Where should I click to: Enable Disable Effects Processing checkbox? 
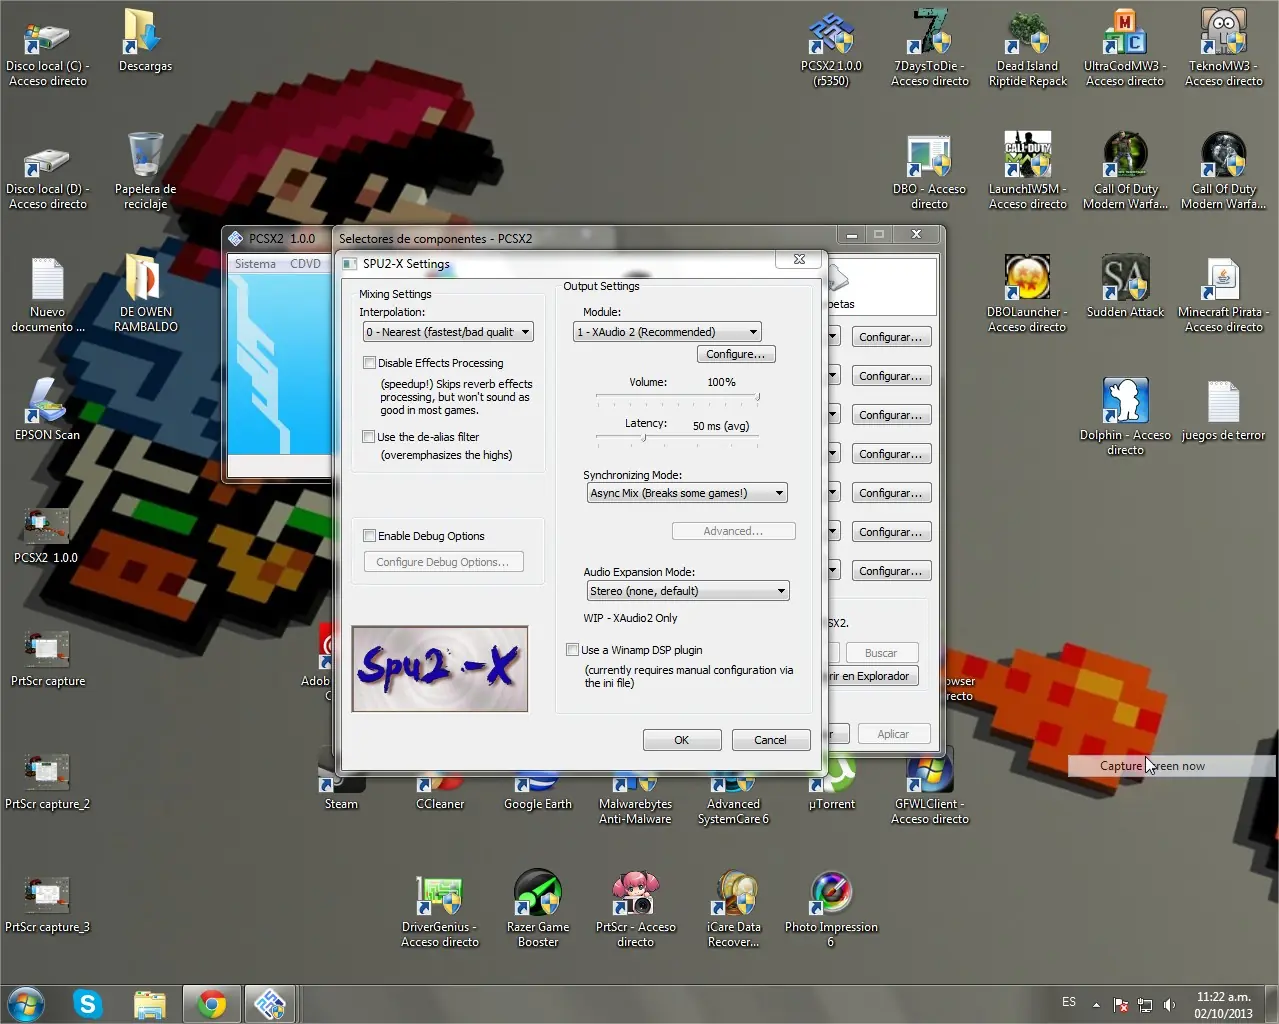(x=369, y=363)
